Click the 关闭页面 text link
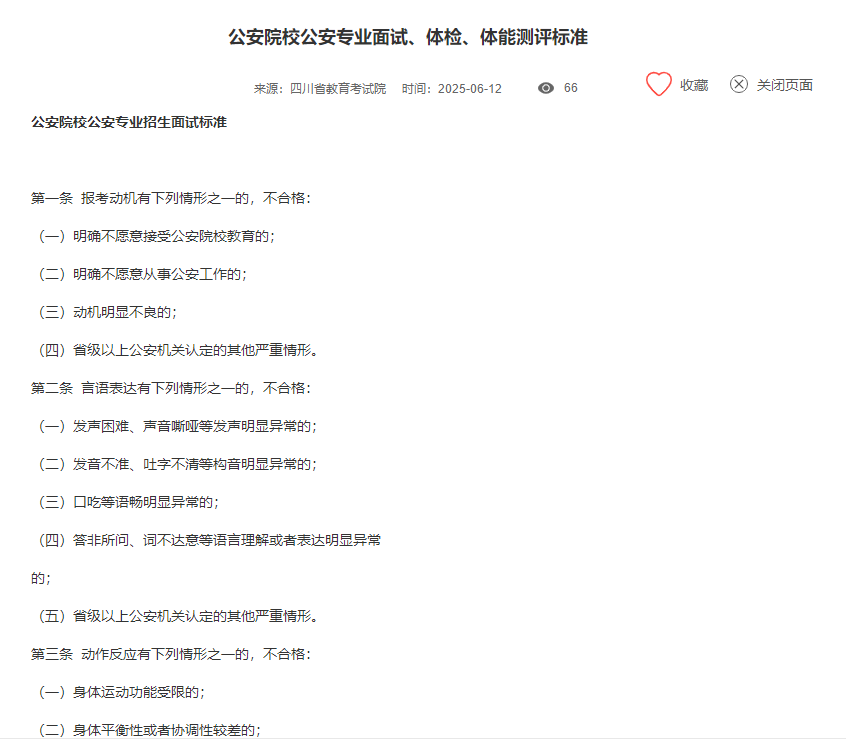The width and height of the screenshot is (846, 744). 784,86
